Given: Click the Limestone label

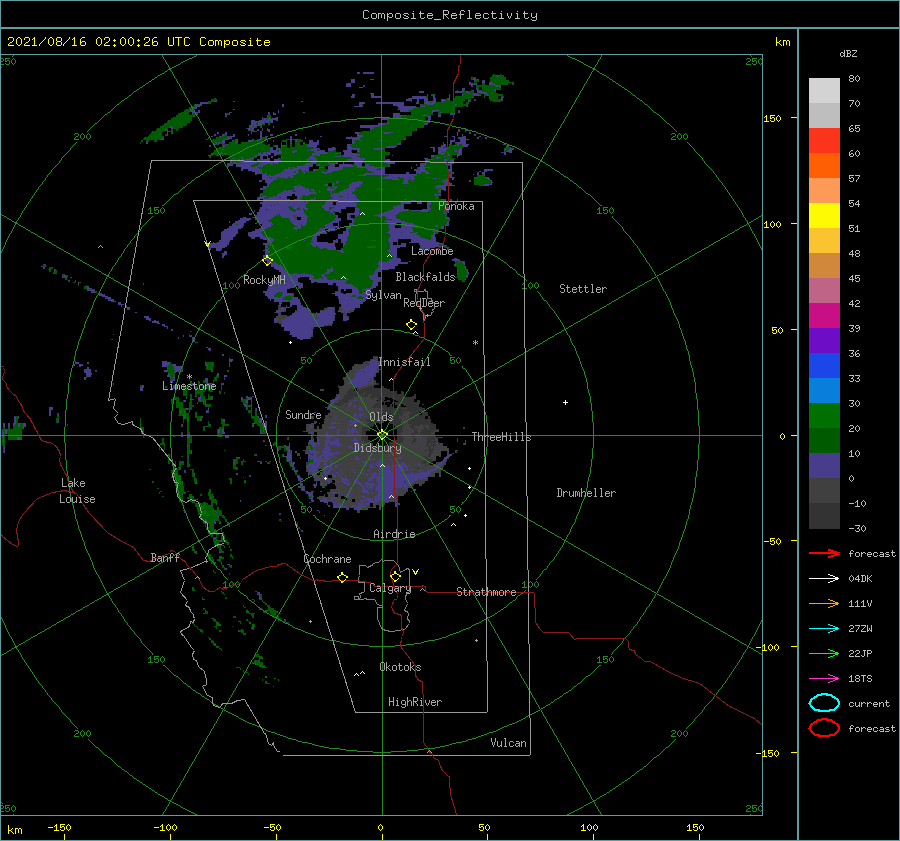Looking at the screenshot, I should [x=189, y=386].
